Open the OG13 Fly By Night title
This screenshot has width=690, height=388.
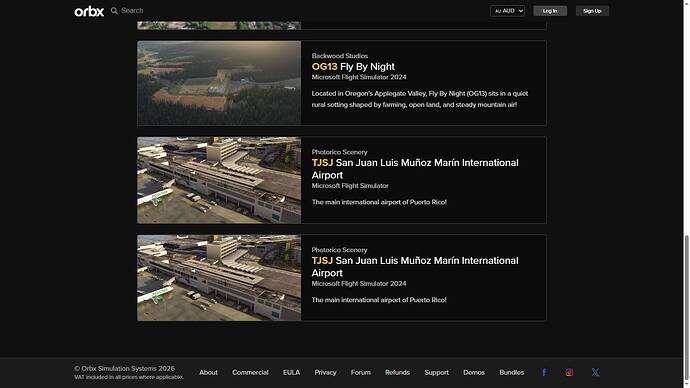click(x=353, y=66)
